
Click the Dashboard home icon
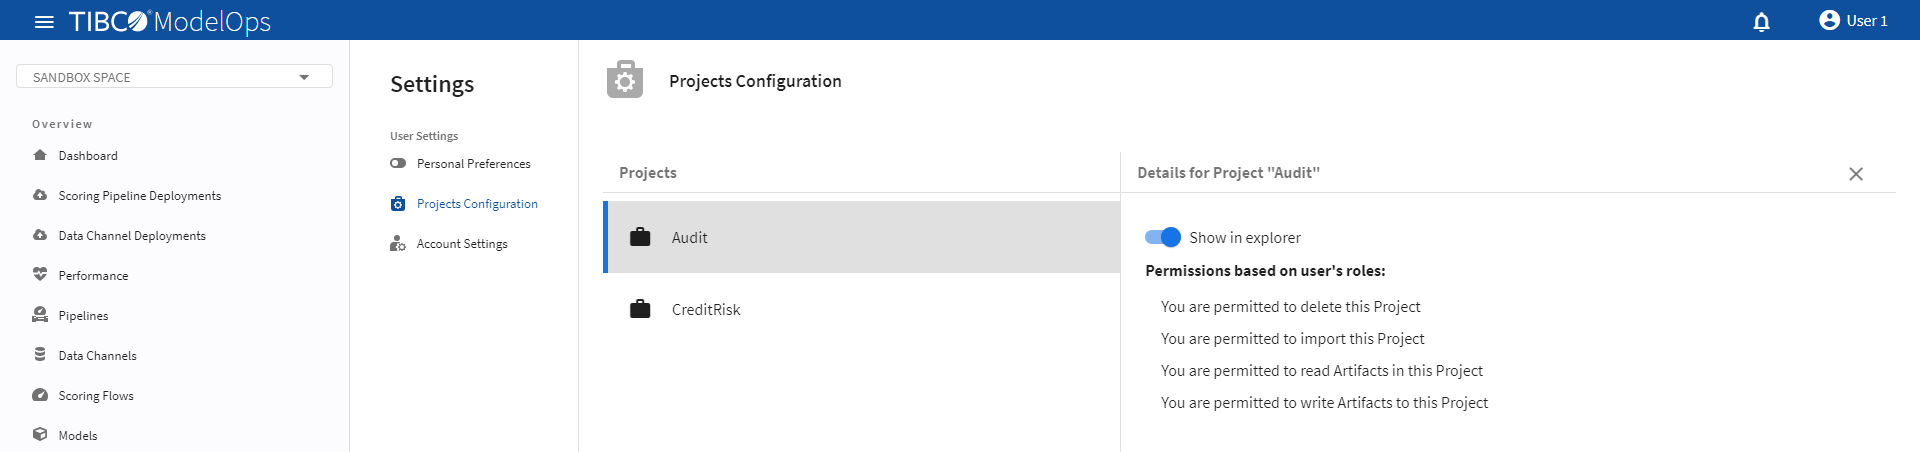tap(40, 155)
